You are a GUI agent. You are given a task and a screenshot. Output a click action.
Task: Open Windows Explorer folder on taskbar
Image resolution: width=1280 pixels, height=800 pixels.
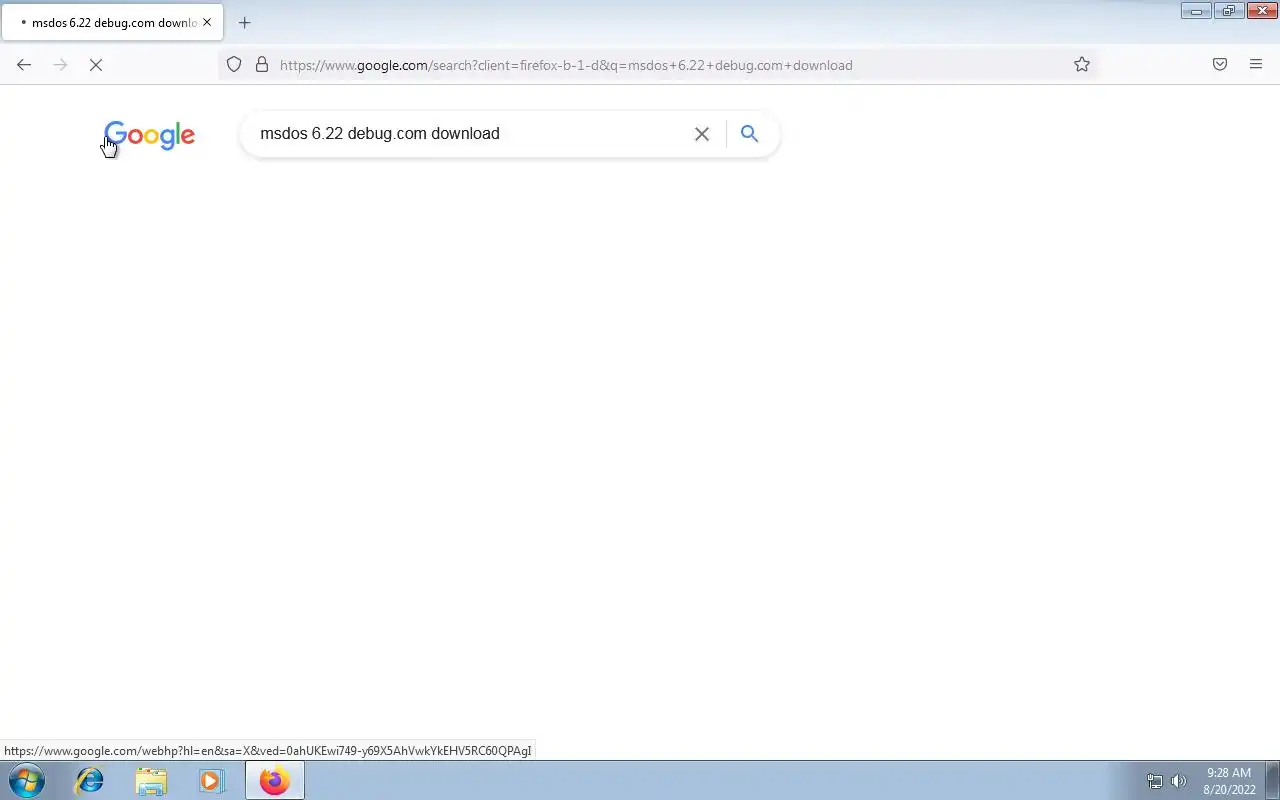pos(151,781)
